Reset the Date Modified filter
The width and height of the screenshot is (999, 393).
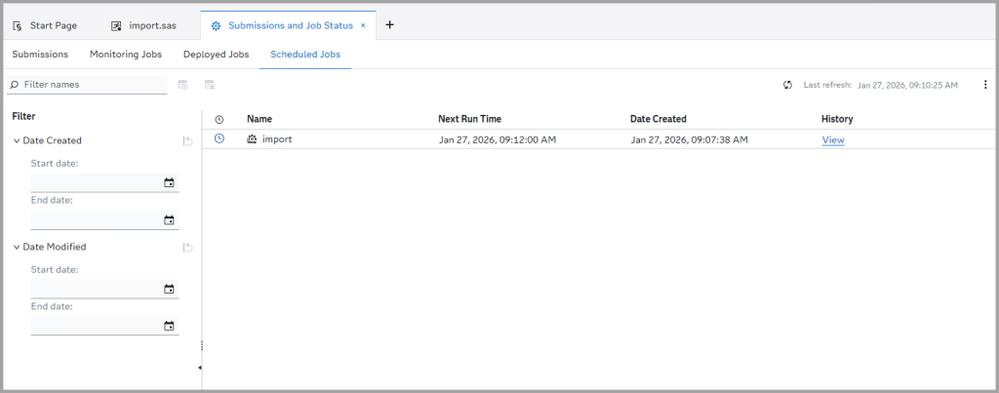point(187,247)
